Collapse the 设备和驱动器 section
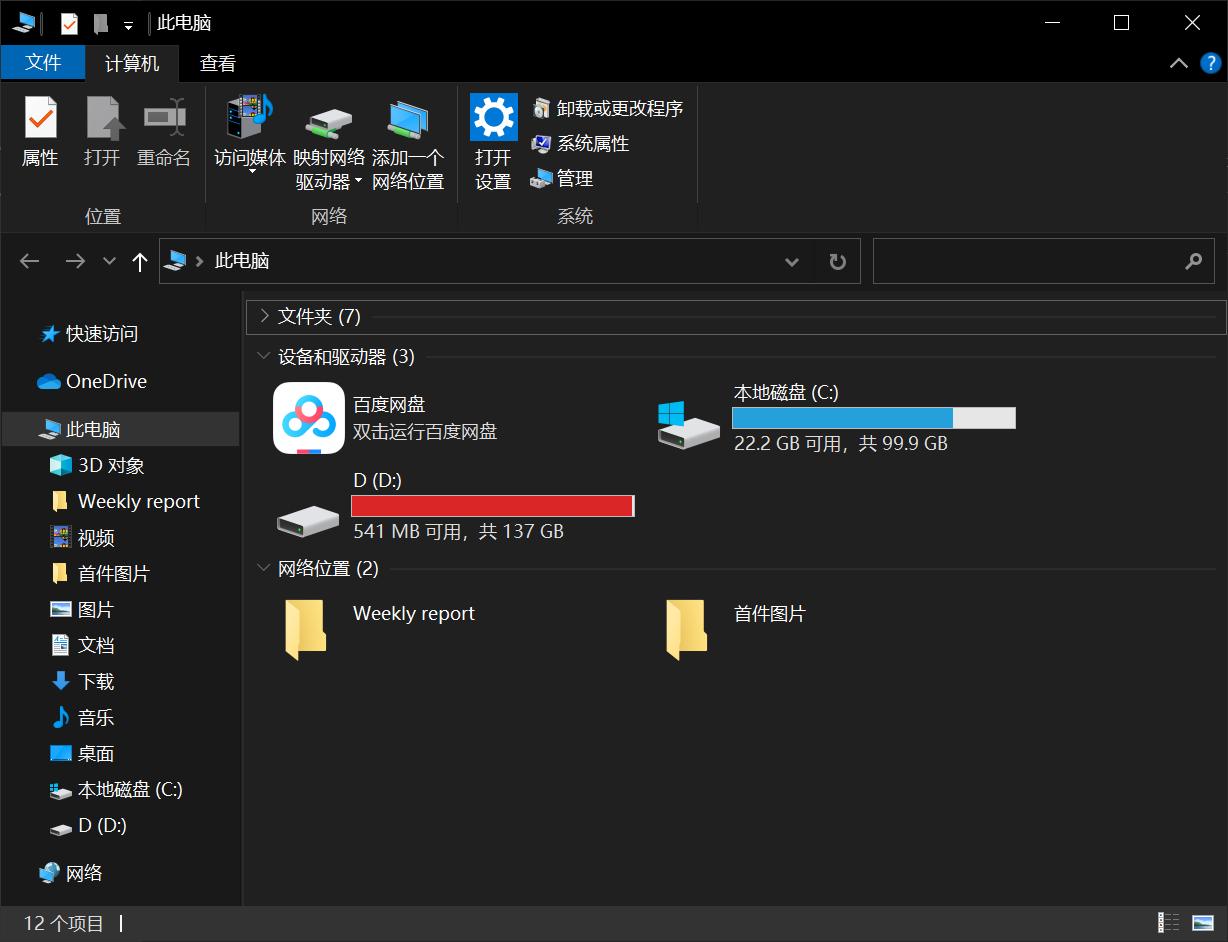The width and height of the screenshot is (1228, 942). pyautogui.click(x=263, y=356)
